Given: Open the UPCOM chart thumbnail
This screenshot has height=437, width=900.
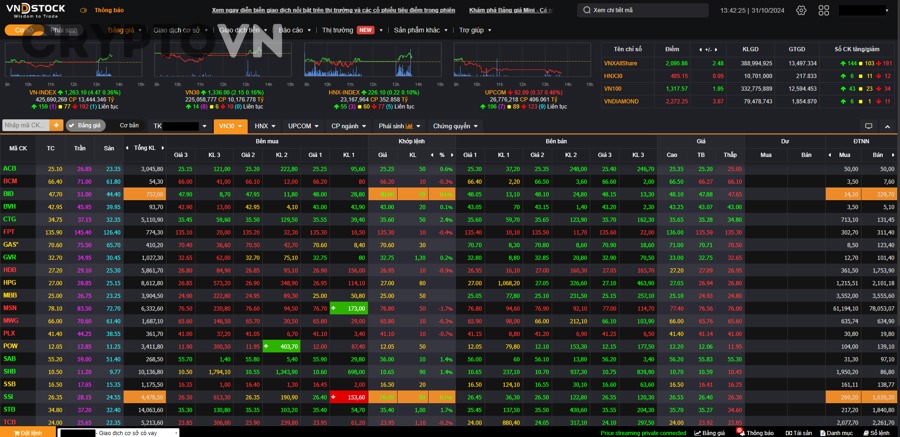Looking at the screenshot, I should pos(521,59).
